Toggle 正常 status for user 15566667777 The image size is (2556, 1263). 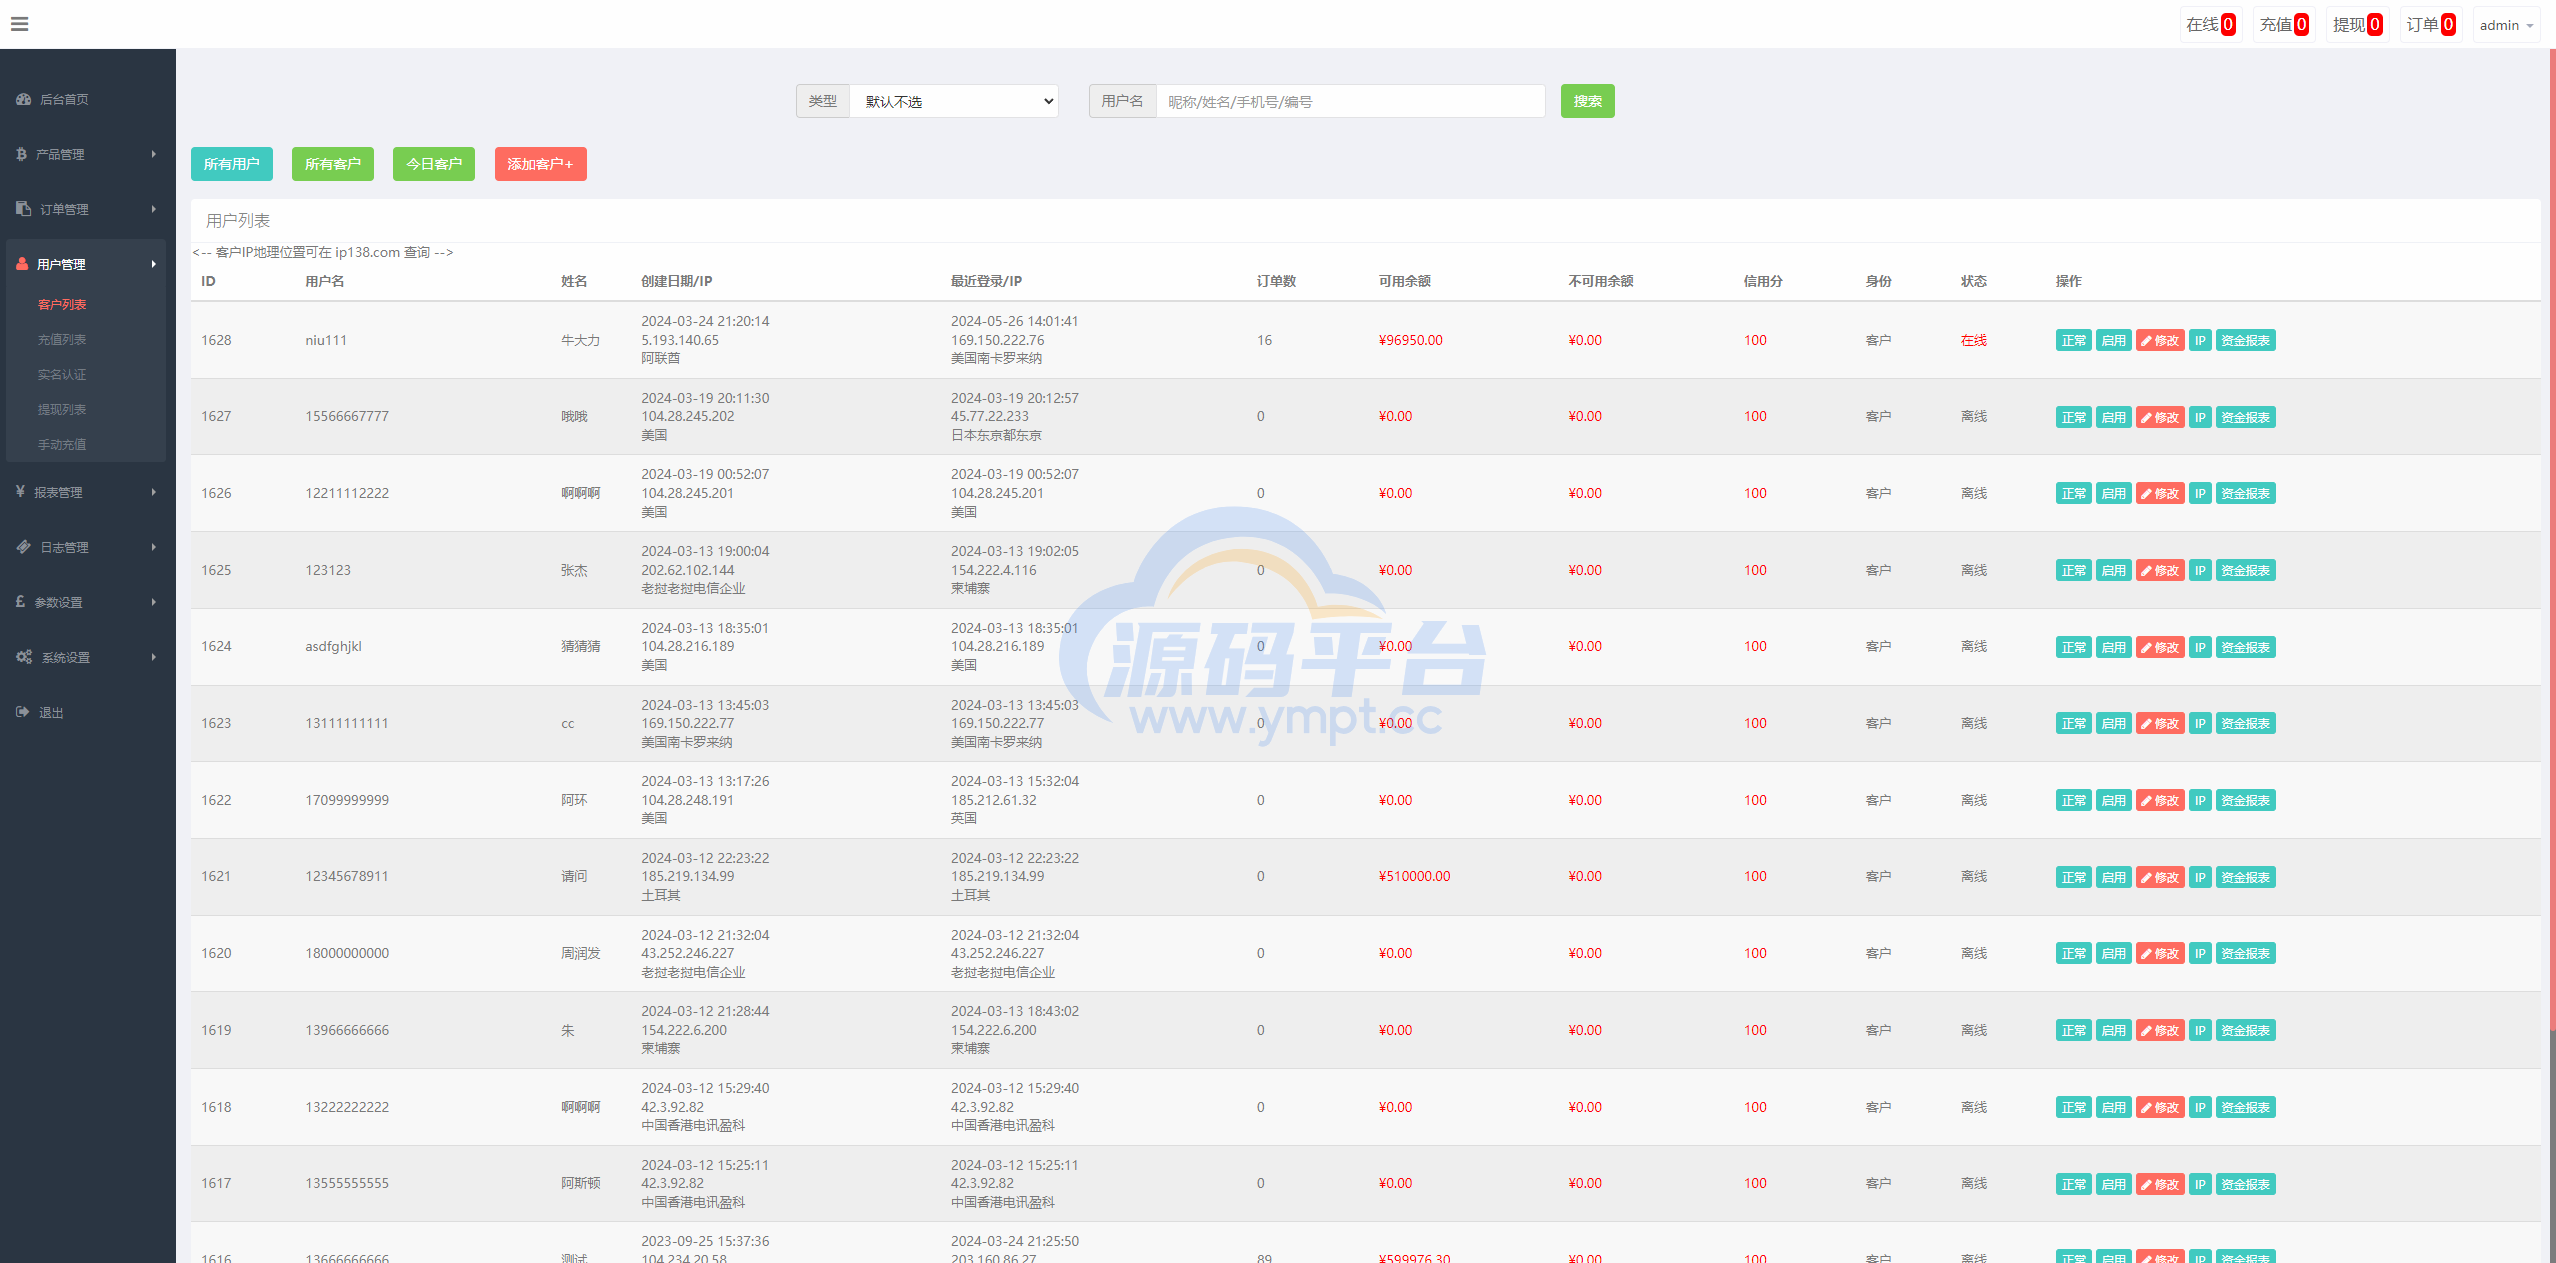point(2073,417)
